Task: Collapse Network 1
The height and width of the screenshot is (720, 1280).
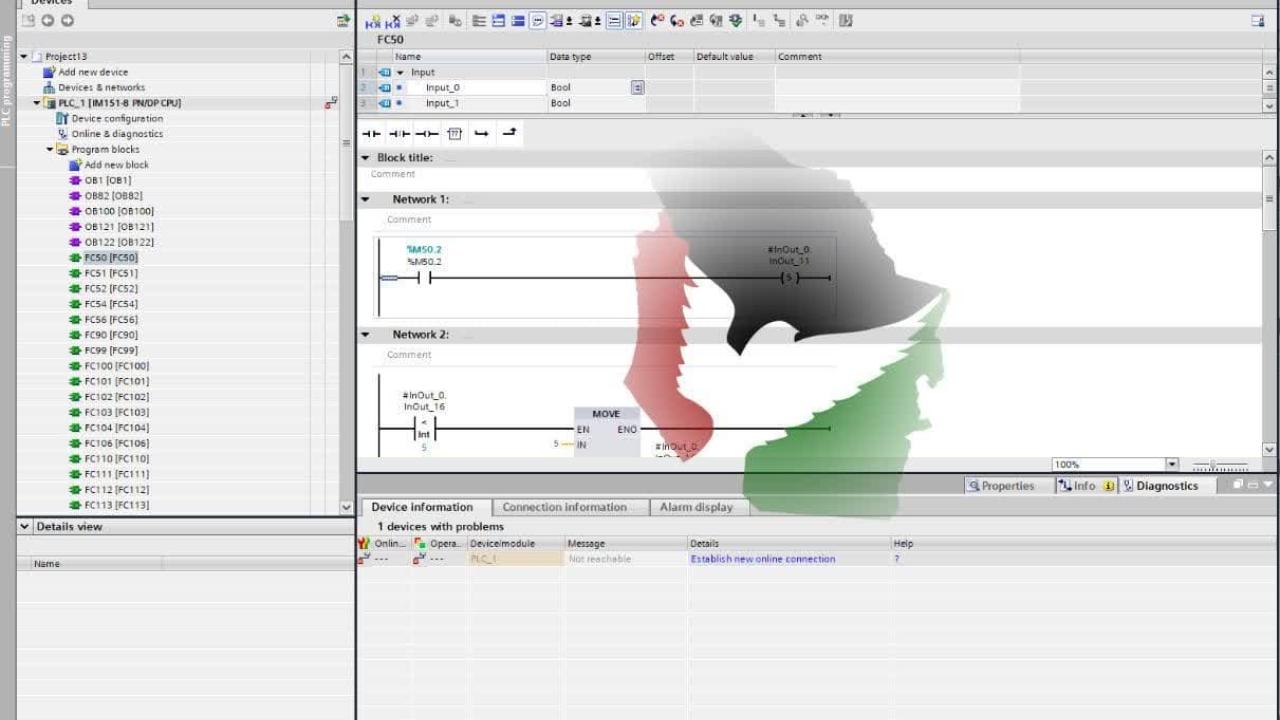Action: pyautogui.click(x=365, y=199)
